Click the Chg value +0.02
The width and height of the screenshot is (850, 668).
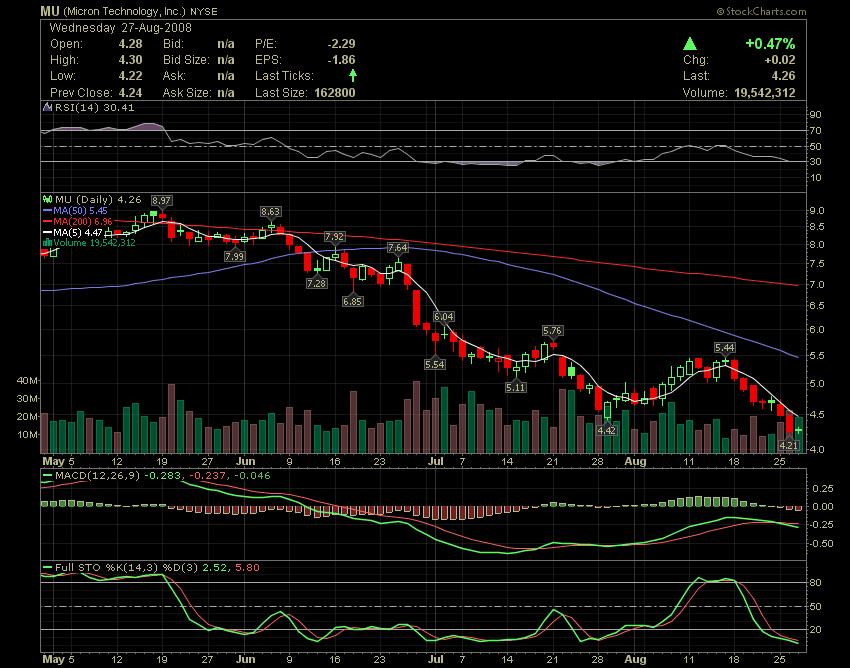click(x=780, y=60)
